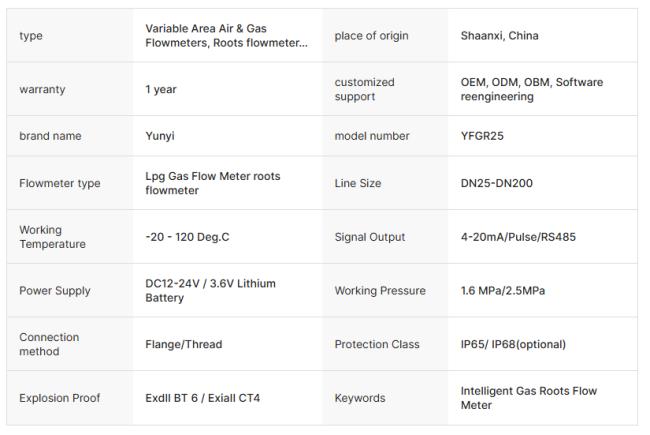Click the brand name value 'Yunyi'
Screen dimensions: 650x435
[x=162, y=136]
